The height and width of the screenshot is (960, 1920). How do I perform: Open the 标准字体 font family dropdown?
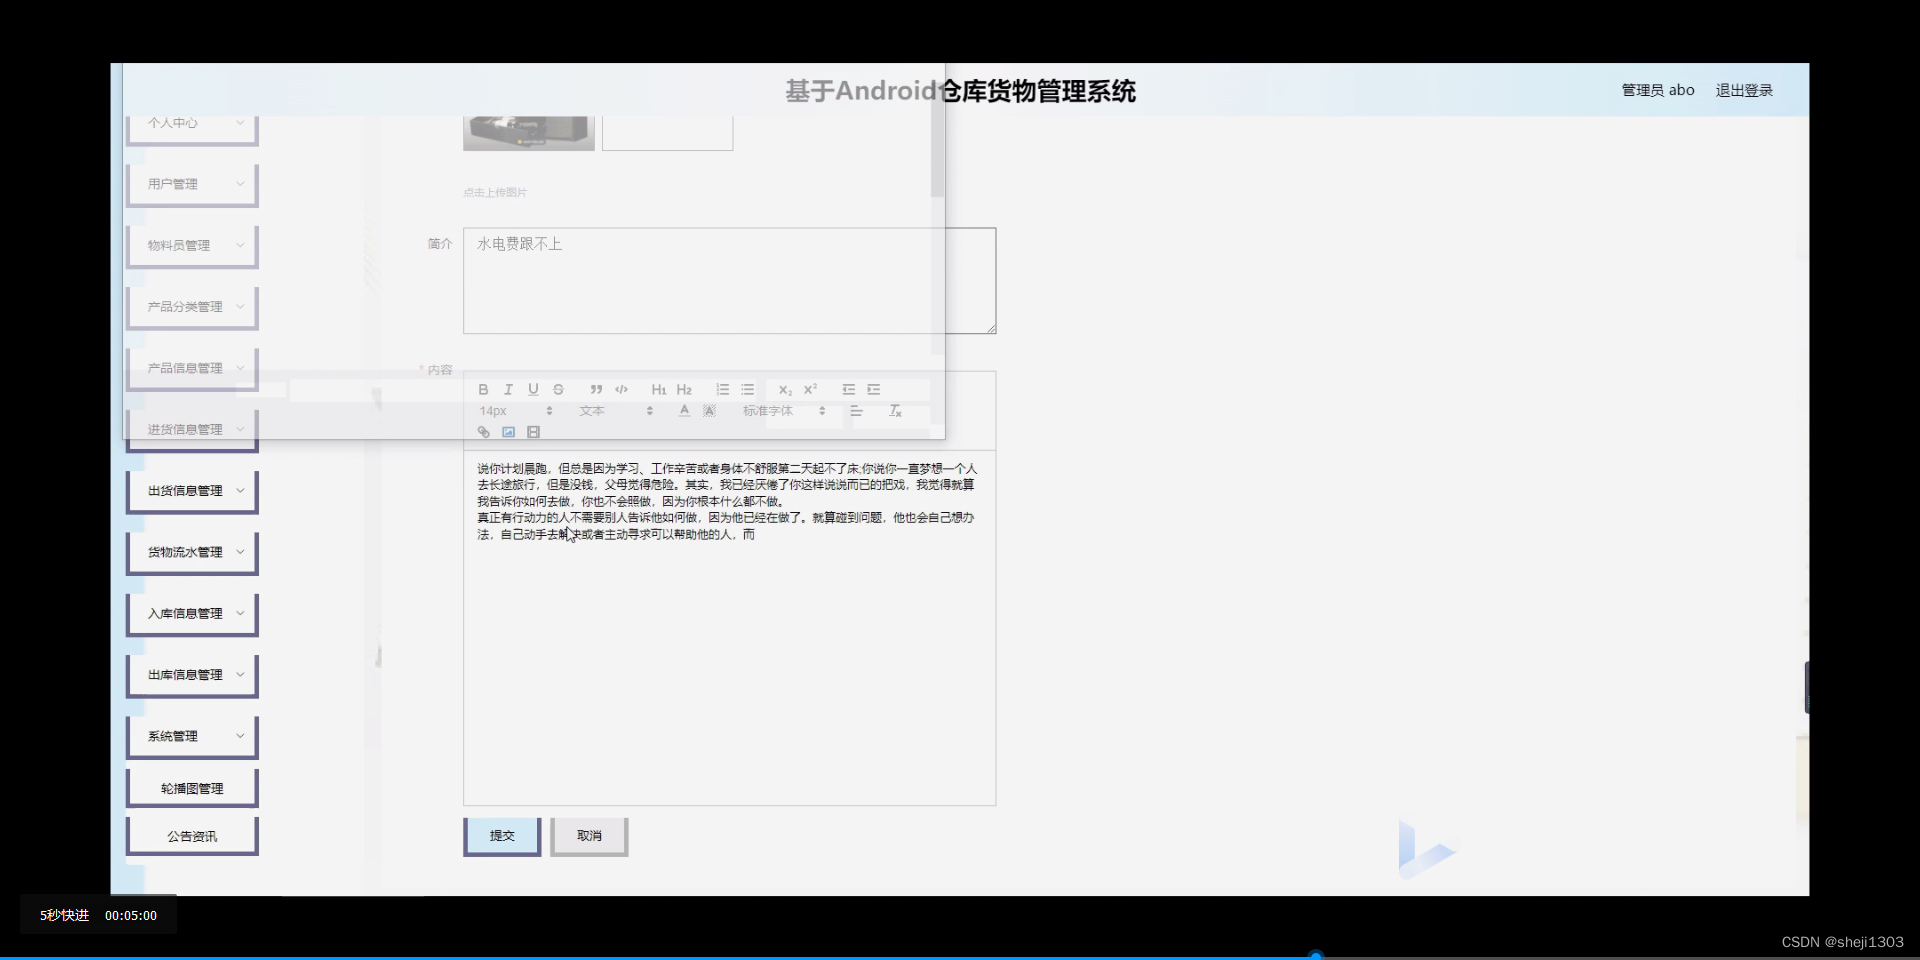[787, 410]
